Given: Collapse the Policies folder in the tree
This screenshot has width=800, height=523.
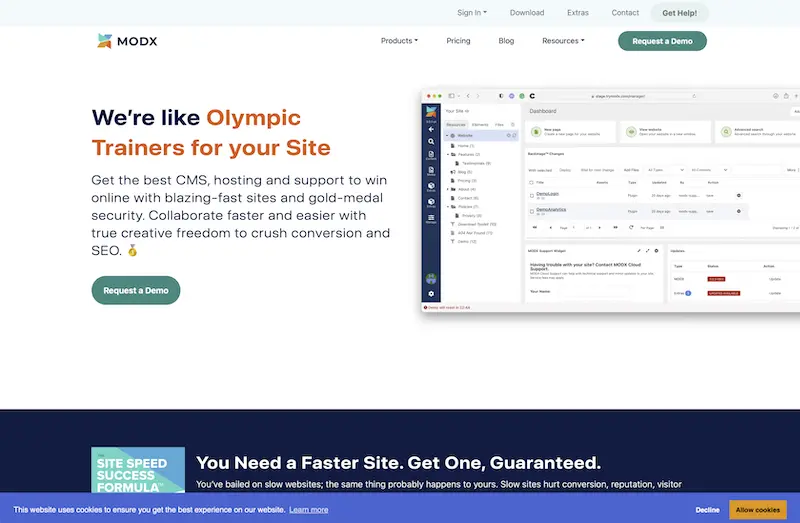Looking at the screenshot, I should 448,207.
